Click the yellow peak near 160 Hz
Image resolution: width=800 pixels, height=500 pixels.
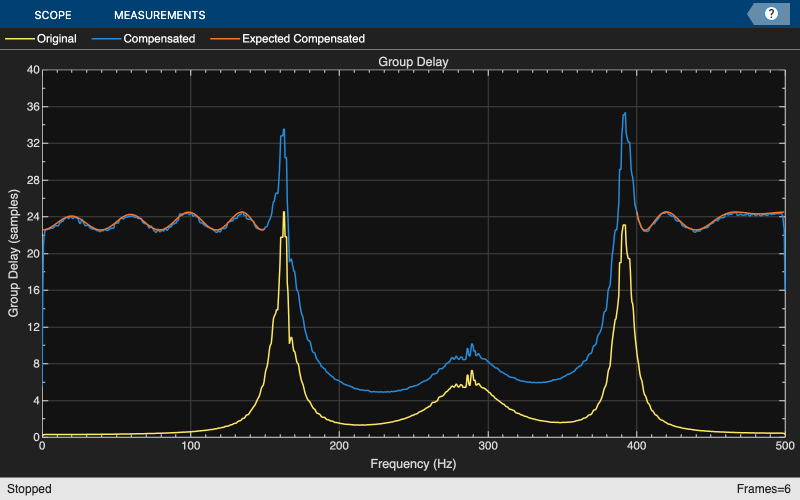tap(284, 213)
